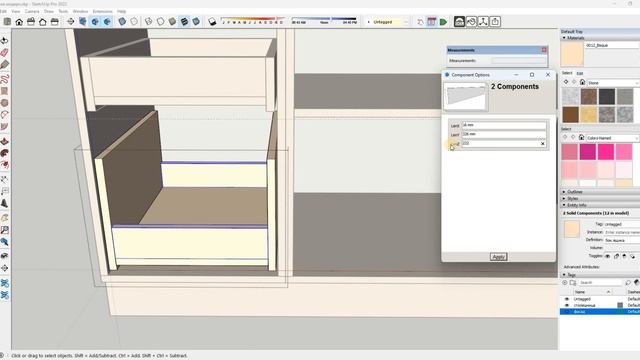Viewport: 640px width, 360px height.
Task: Click the four-arrow move icon in top toolbar
Action: coord(71,22)
